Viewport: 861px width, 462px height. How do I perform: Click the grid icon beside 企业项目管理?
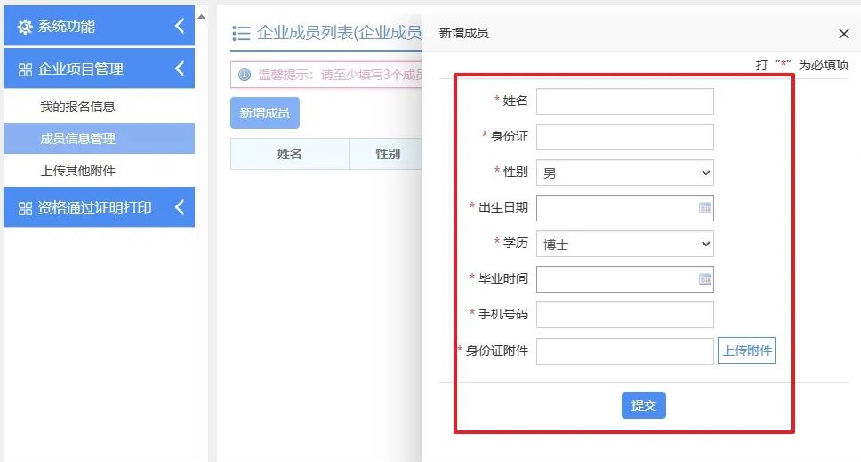point(25,69)
